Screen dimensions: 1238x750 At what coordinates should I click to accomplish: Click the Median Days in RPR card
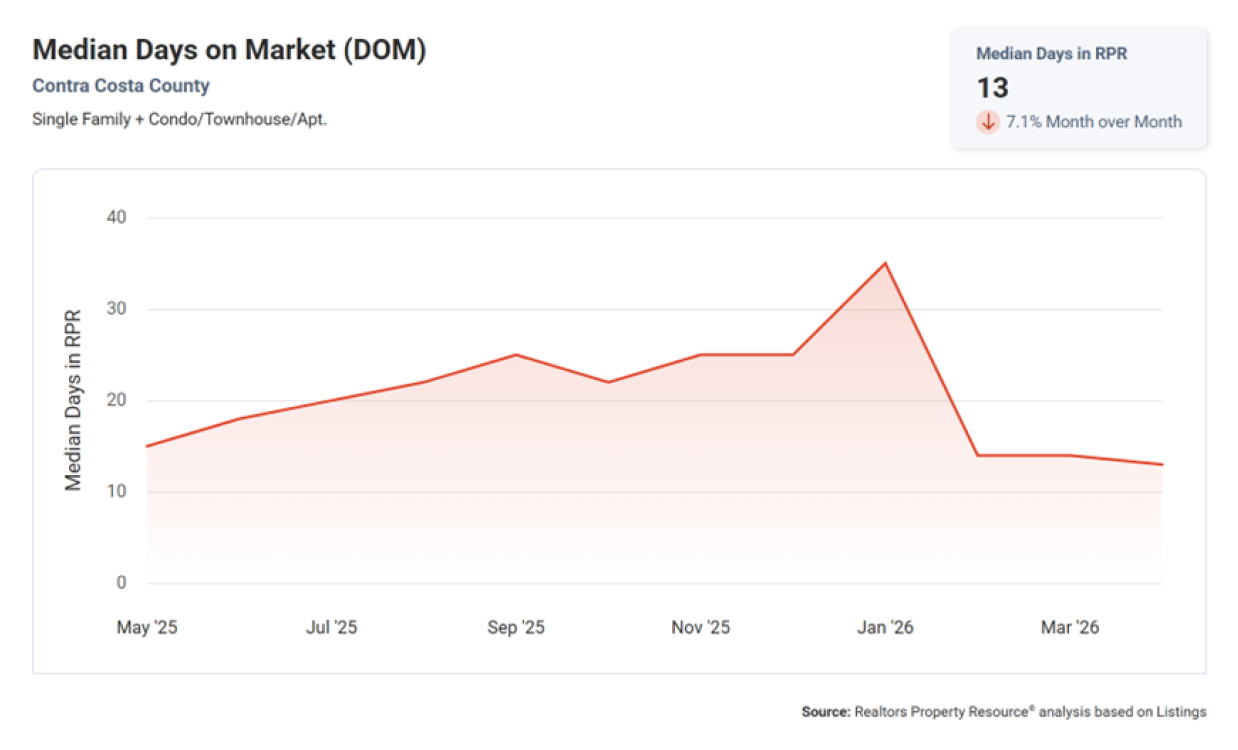(1079, 88)
